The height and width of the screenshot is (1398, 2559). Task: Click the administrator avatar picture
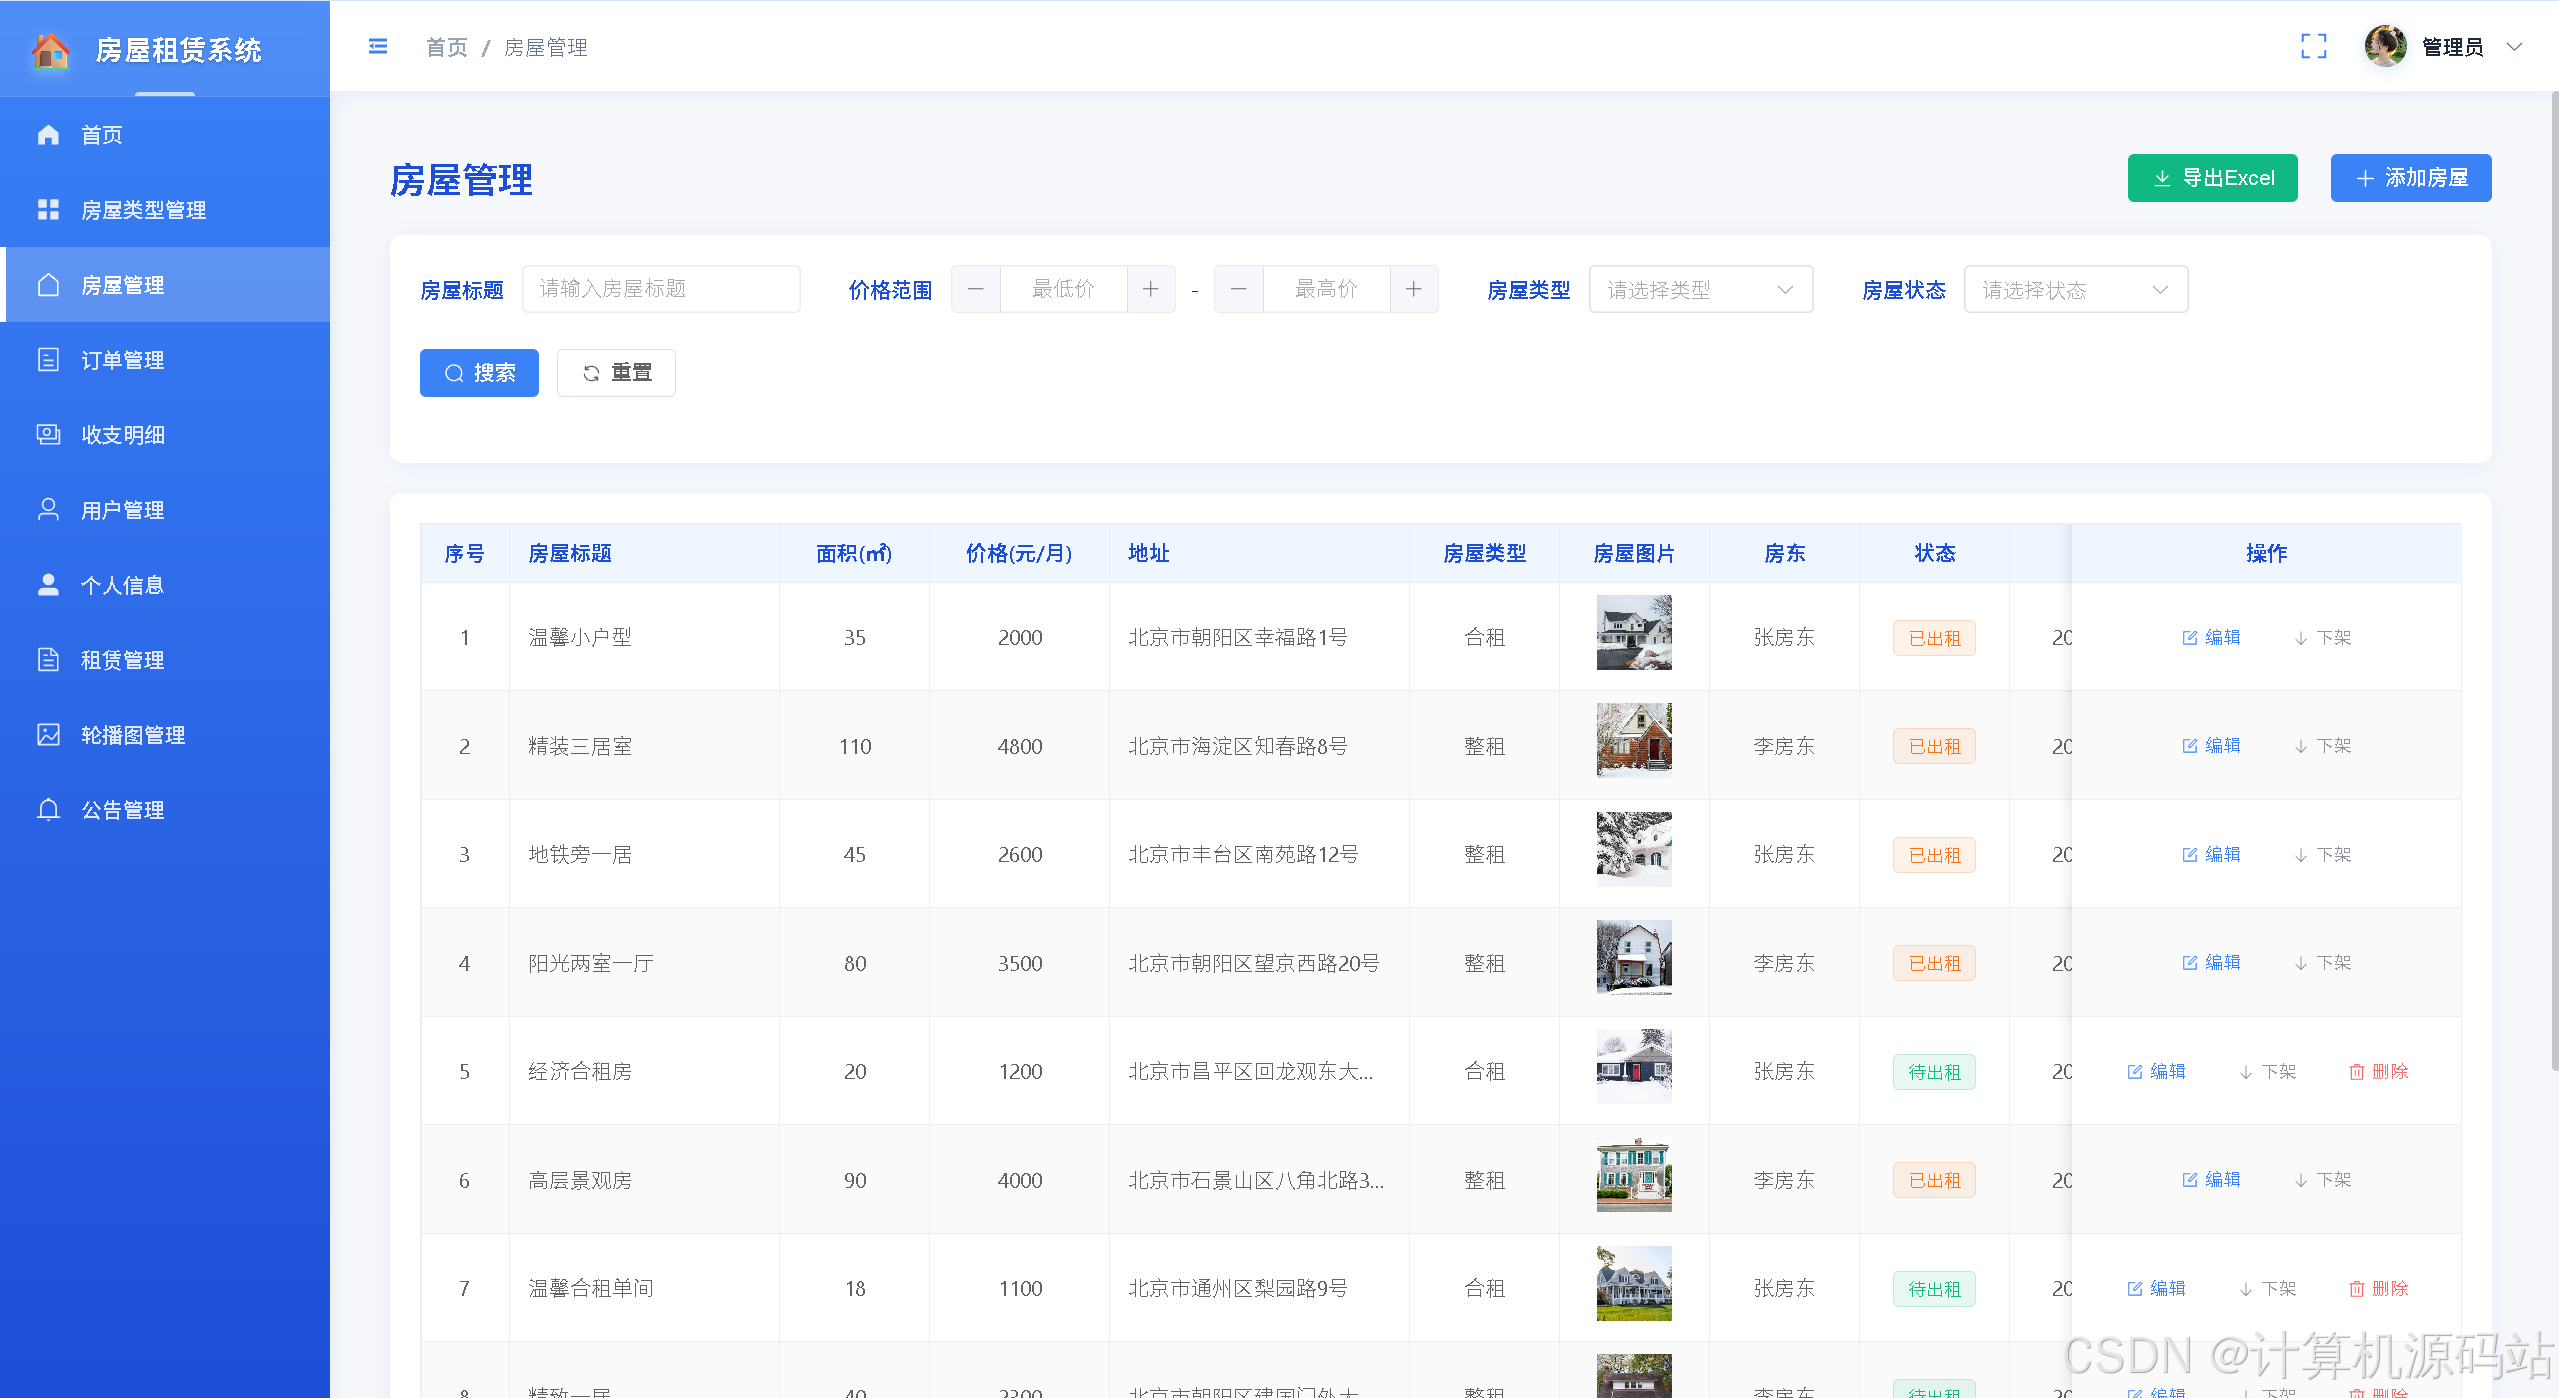click(2385, 47)
